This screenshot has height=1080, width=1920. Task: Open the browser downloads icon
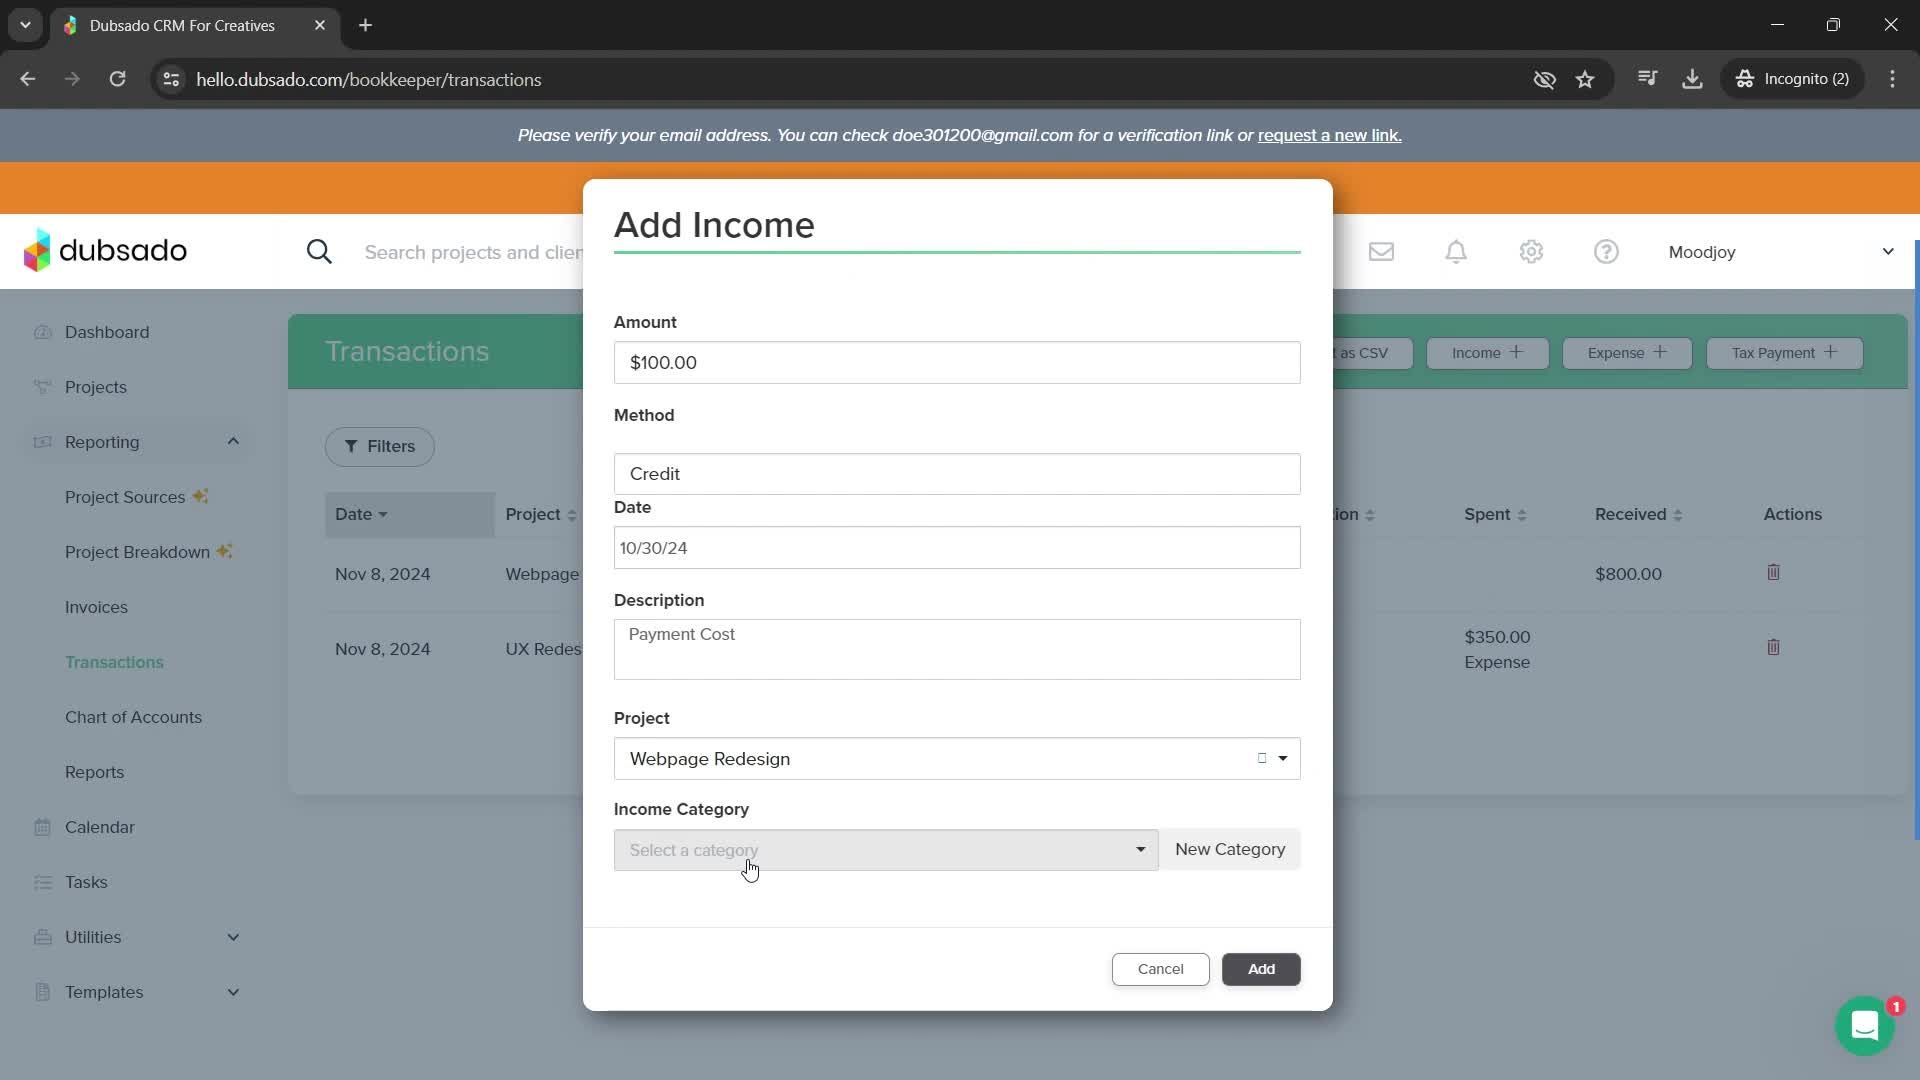(1692, 79)
